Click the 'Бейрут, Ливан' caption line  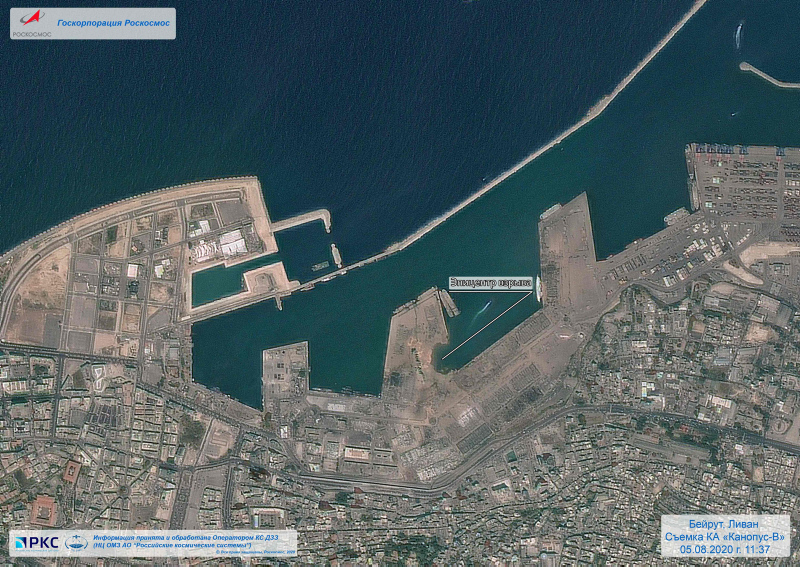(x=725, y=525)
